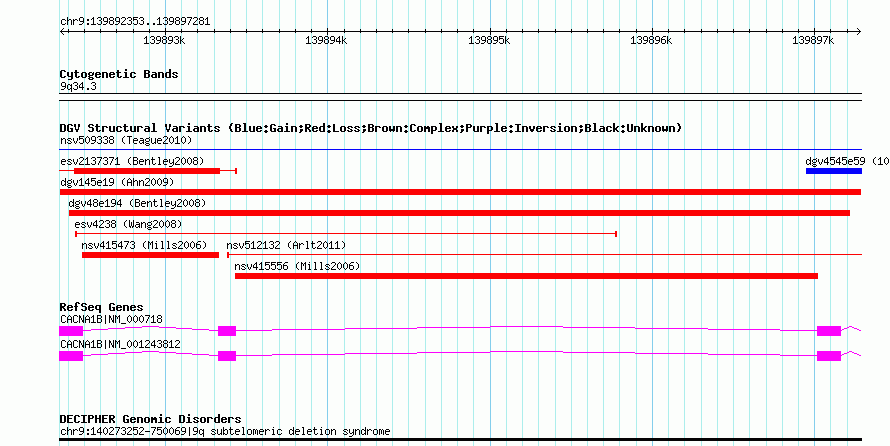Click the red esv2137371 loss bar

(147, 171)
